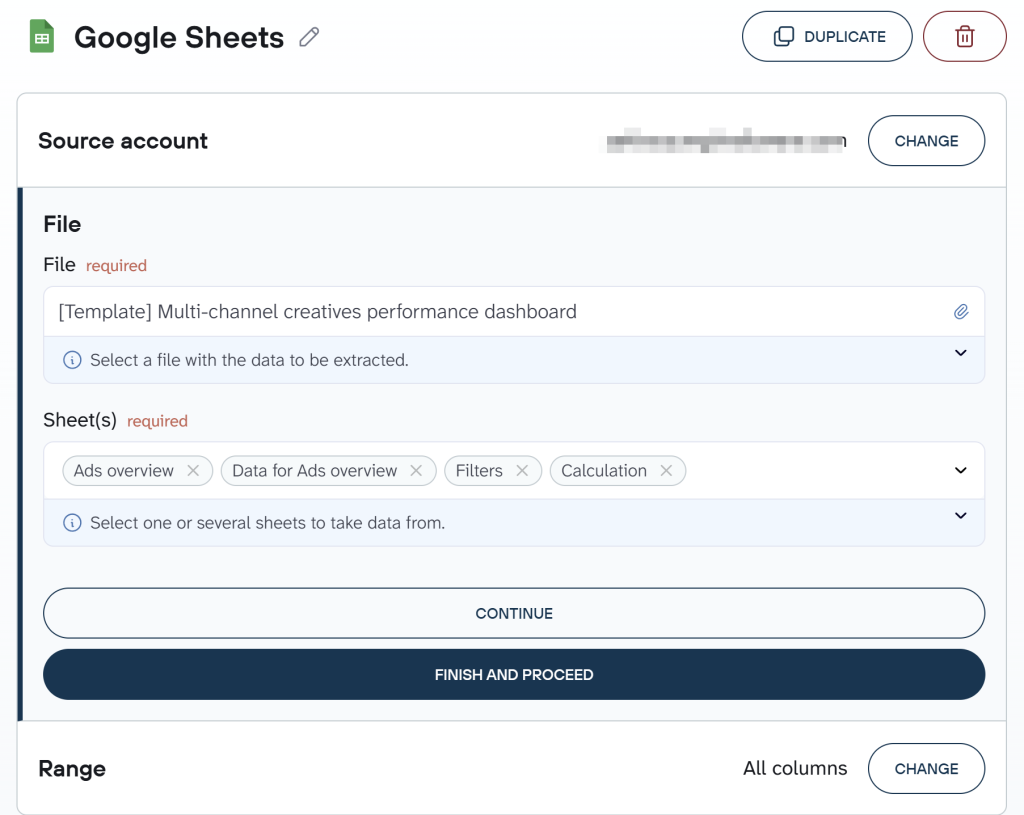1024x815 pixels.
Task: Remove the 'Filters' sheet chip
Action: coord(522,470)
